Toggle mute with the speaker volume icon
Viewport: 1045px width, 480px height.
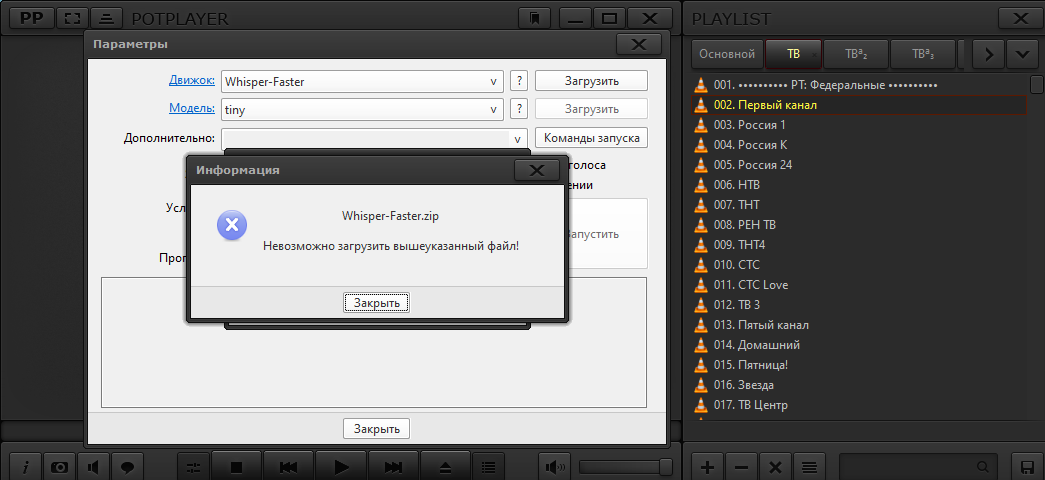(555, 466)
